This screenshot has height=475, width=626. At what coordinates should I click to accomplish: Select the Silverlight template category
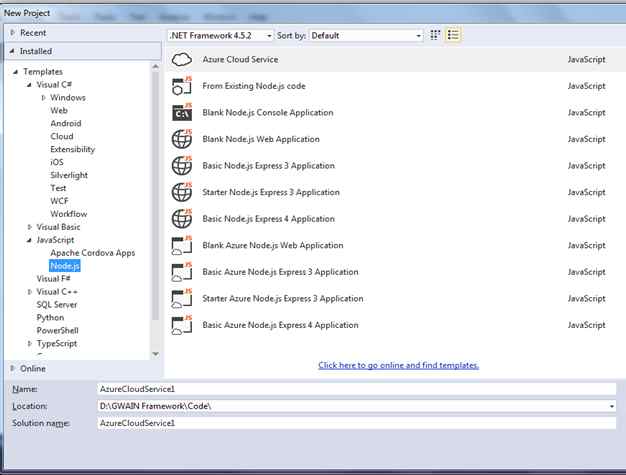pyautogui.click(x=69, y=175)
